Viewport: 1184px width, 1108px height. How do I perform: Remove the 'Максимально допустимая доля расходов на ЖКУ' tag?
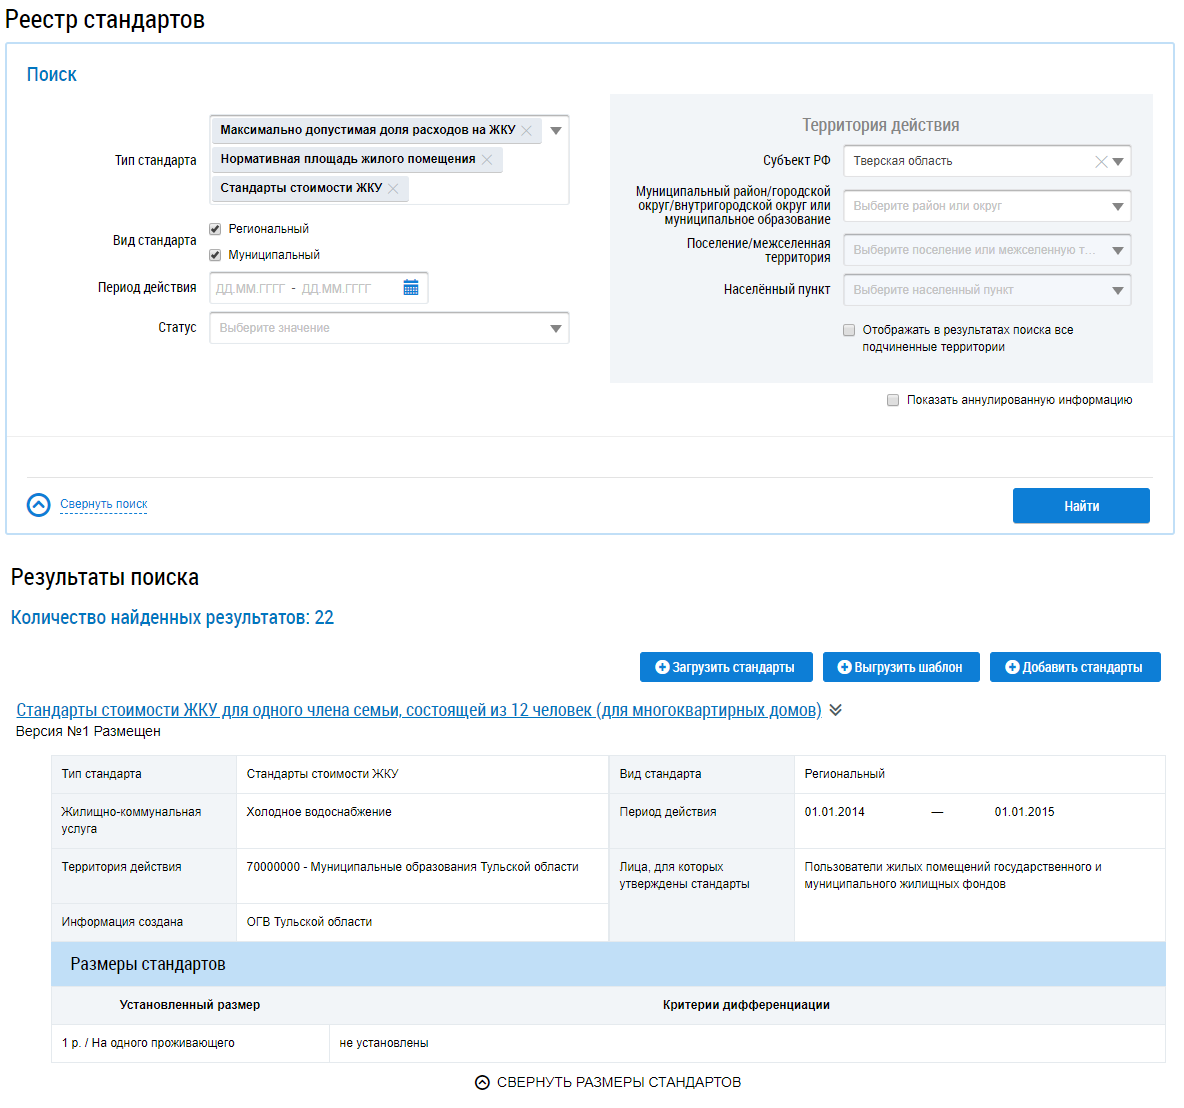[527, 131]
